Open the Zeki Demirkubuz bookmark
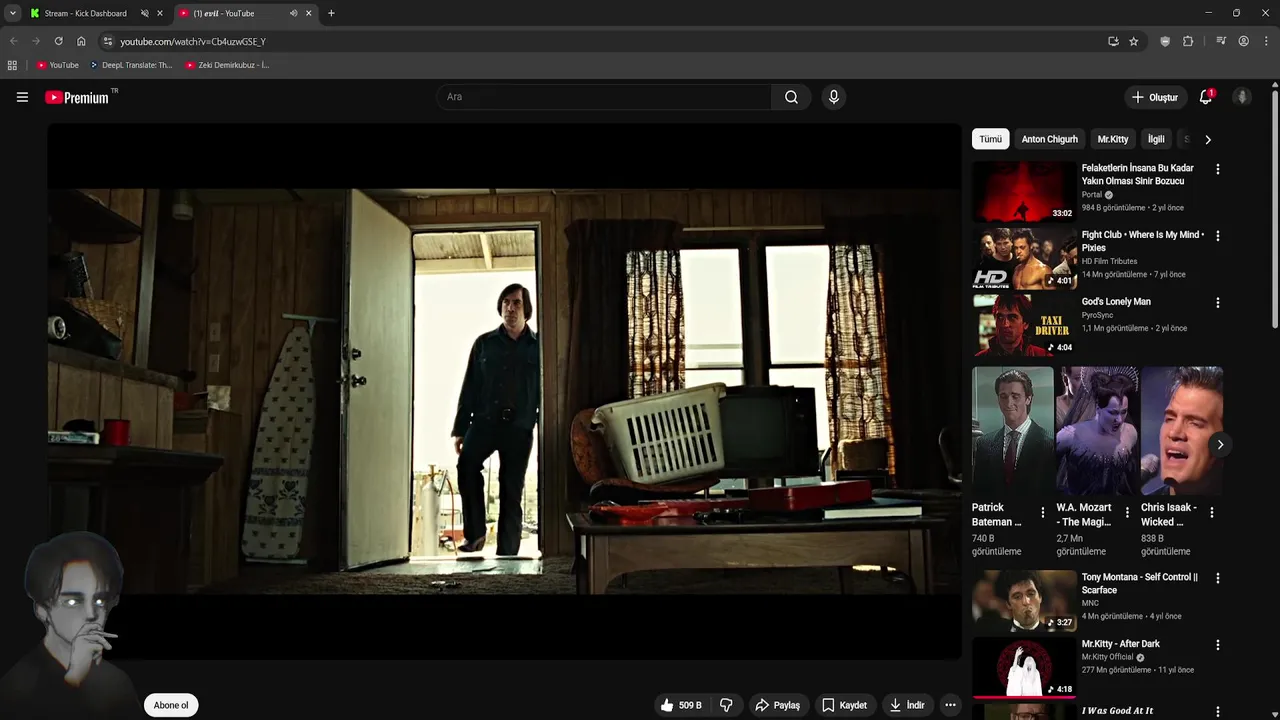Viewport: 1280px width, 720px height. click(x=227, y=65)
